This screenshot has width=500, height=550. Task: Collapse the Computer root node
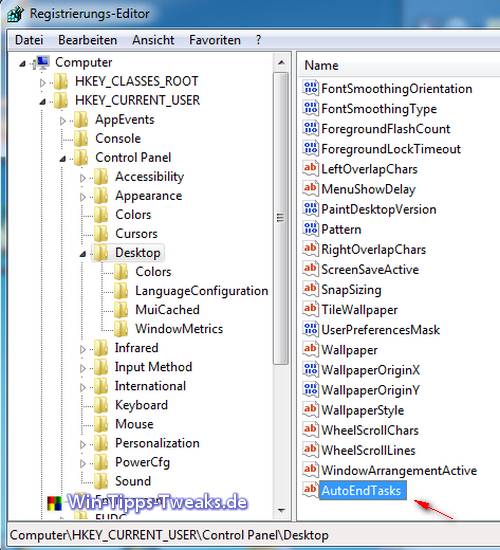(23, 64)
